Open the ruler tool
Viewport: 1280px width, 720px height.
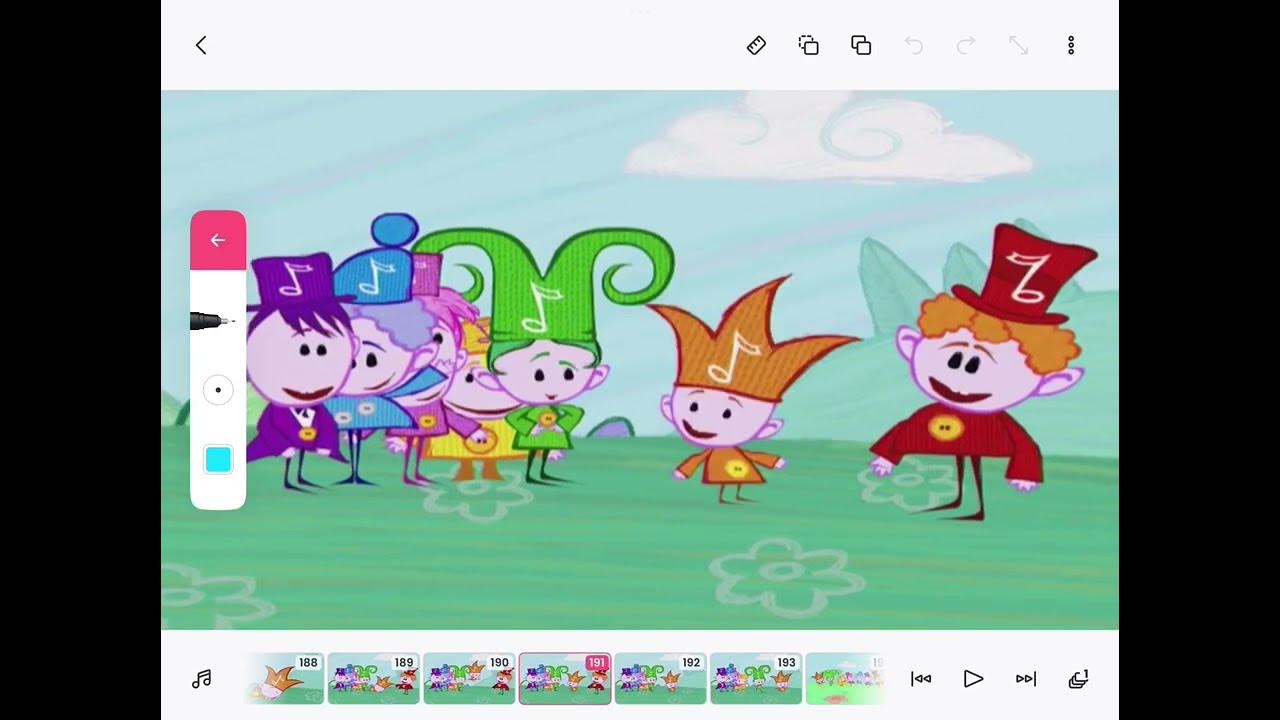coord(756,45)
